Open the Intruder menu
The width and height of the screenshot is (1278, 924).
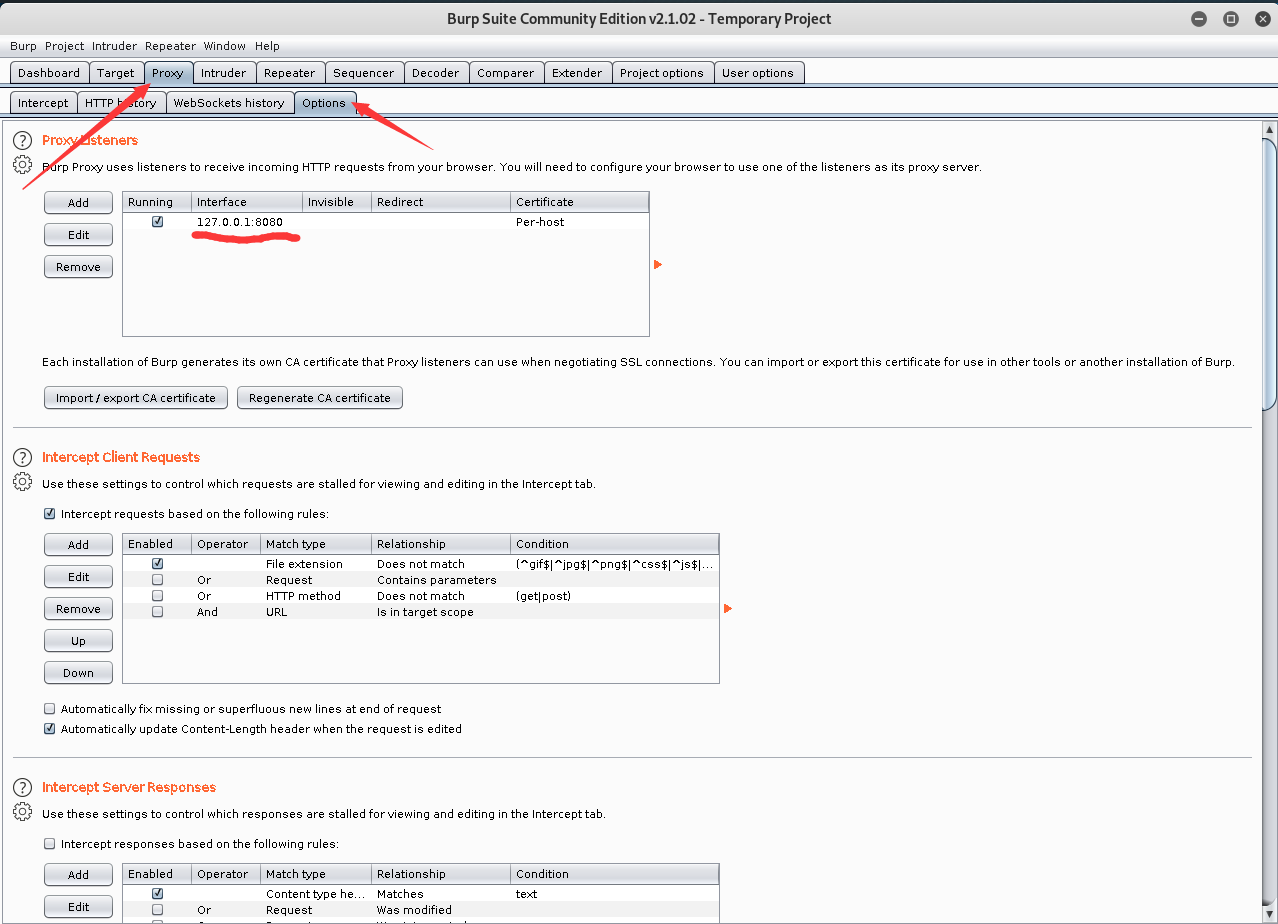click(x=114, y=46)
